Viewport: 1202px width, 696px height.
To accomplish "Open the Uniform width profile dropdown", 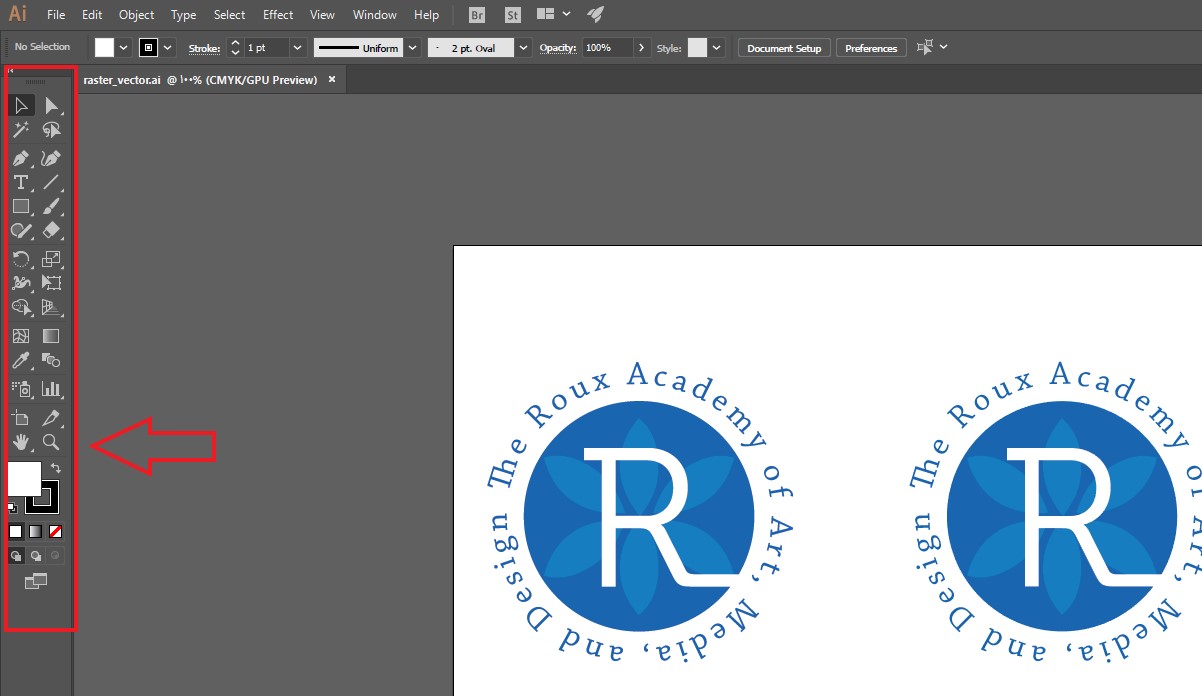I will click(411, 47).
